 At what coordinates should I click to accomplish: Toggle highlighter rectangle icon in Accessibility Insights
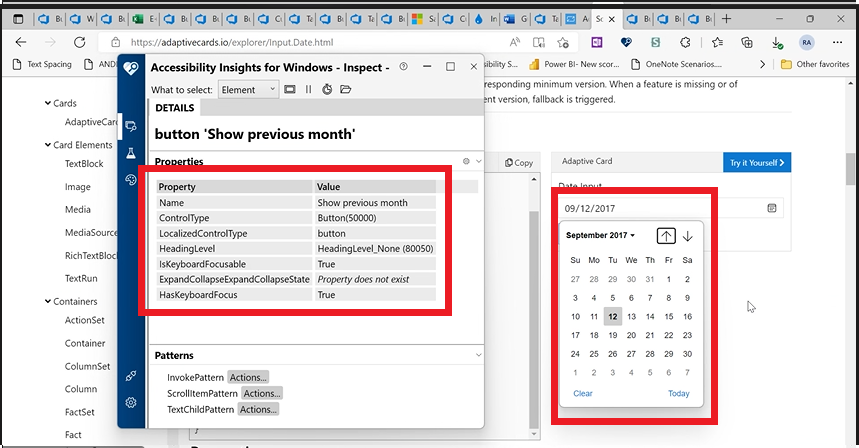[290, 89]
